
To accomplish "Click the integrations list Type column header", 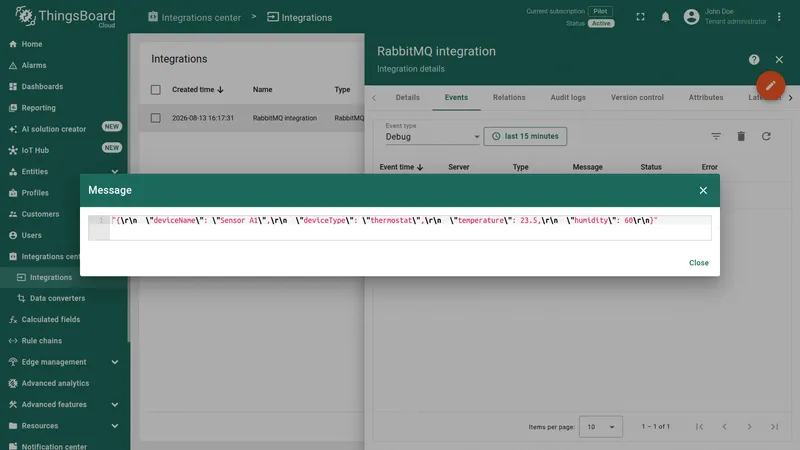I will pyautogui.click(x=342, y=89).
